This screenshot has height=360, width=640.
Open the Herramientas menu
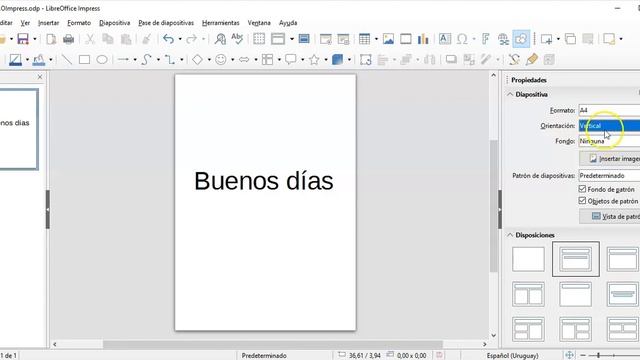coord(221,23)
